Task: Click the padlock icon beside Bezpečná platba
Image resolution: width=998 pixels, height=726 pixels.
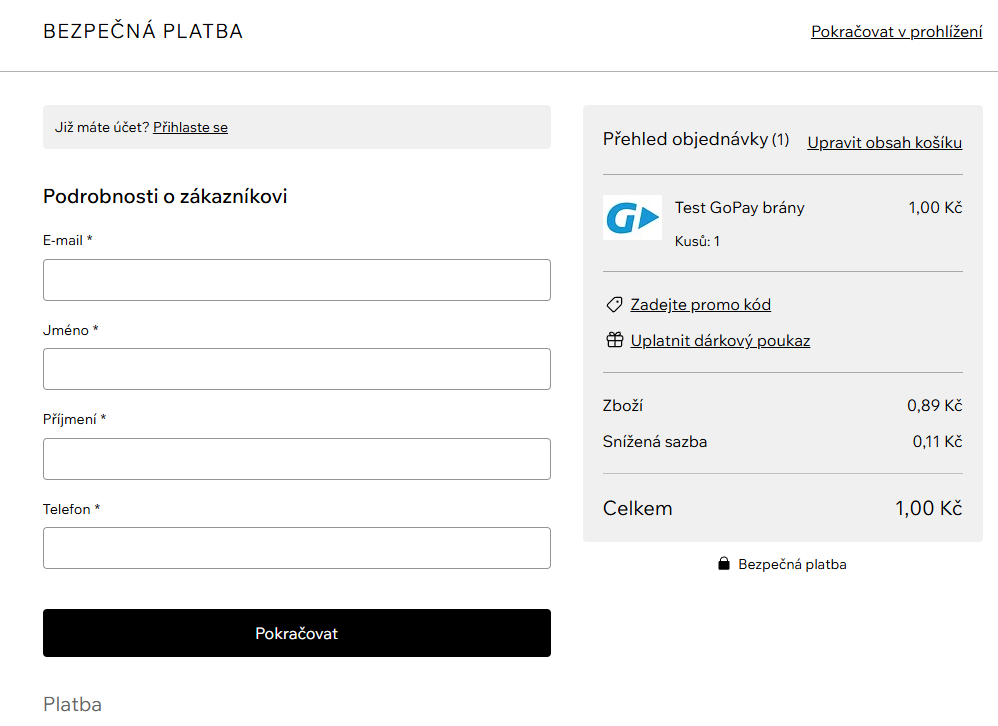Action: (x=724, y=564)
